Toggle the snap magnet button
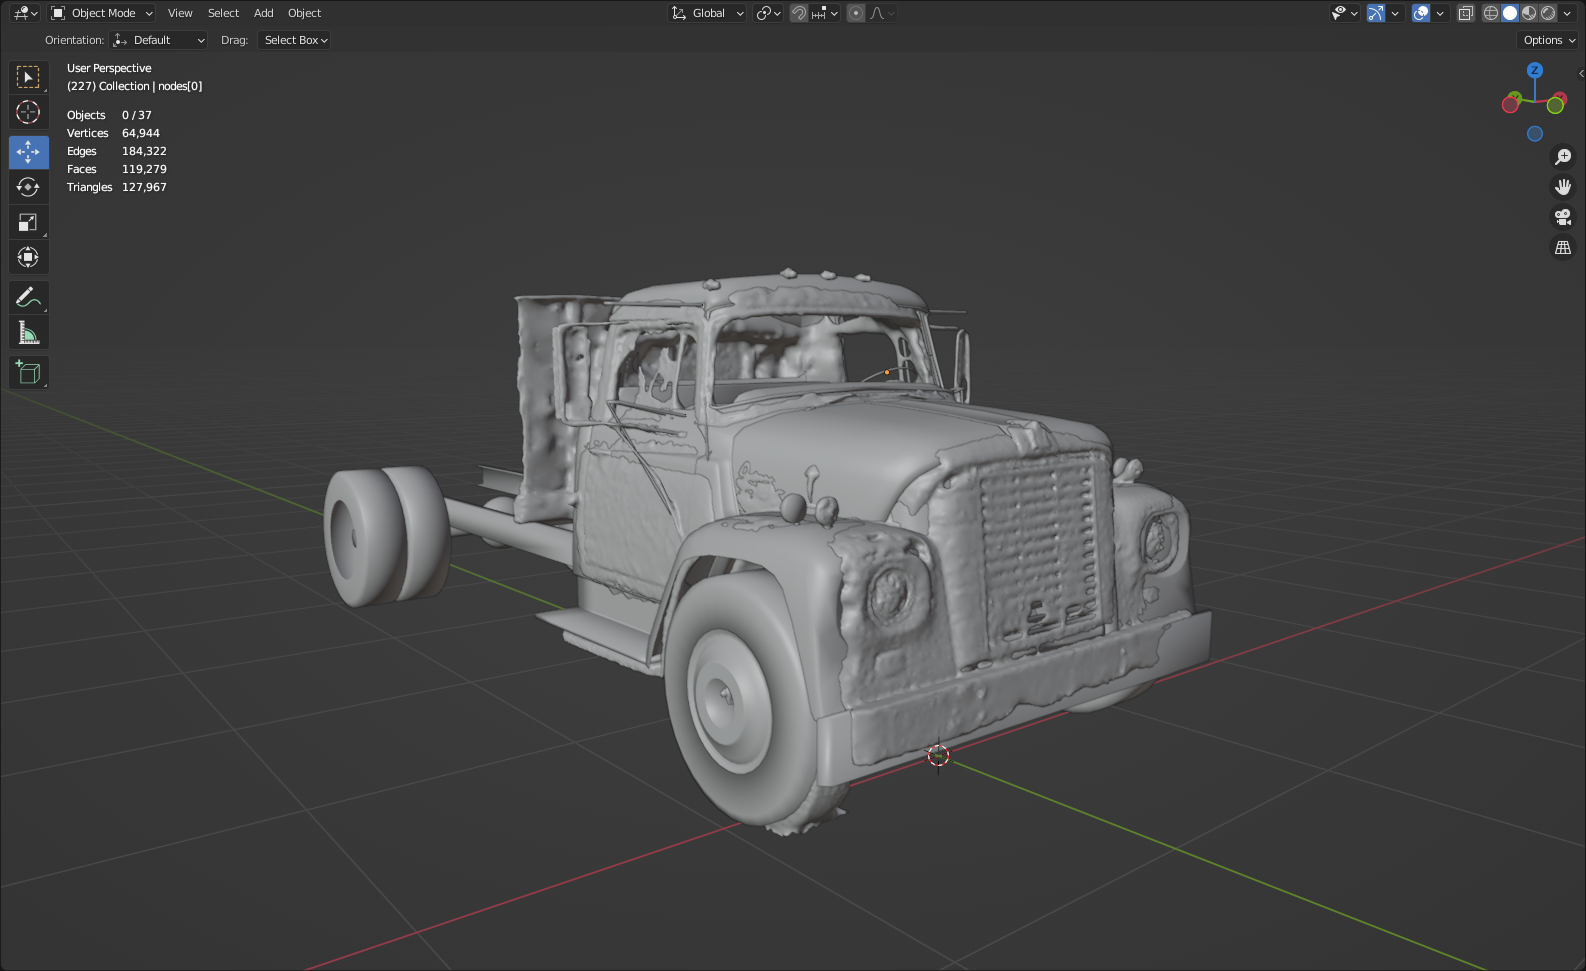Image resolution: width=1586 pixels, height=971 pixels. coord(799,13)
